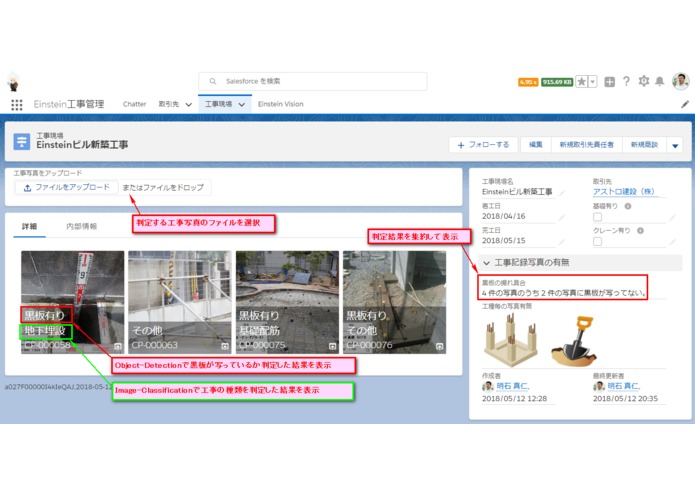Click the avatar beside 作成者 name
This screenshot has height=494, width=695.
click(x=488, y=386)
